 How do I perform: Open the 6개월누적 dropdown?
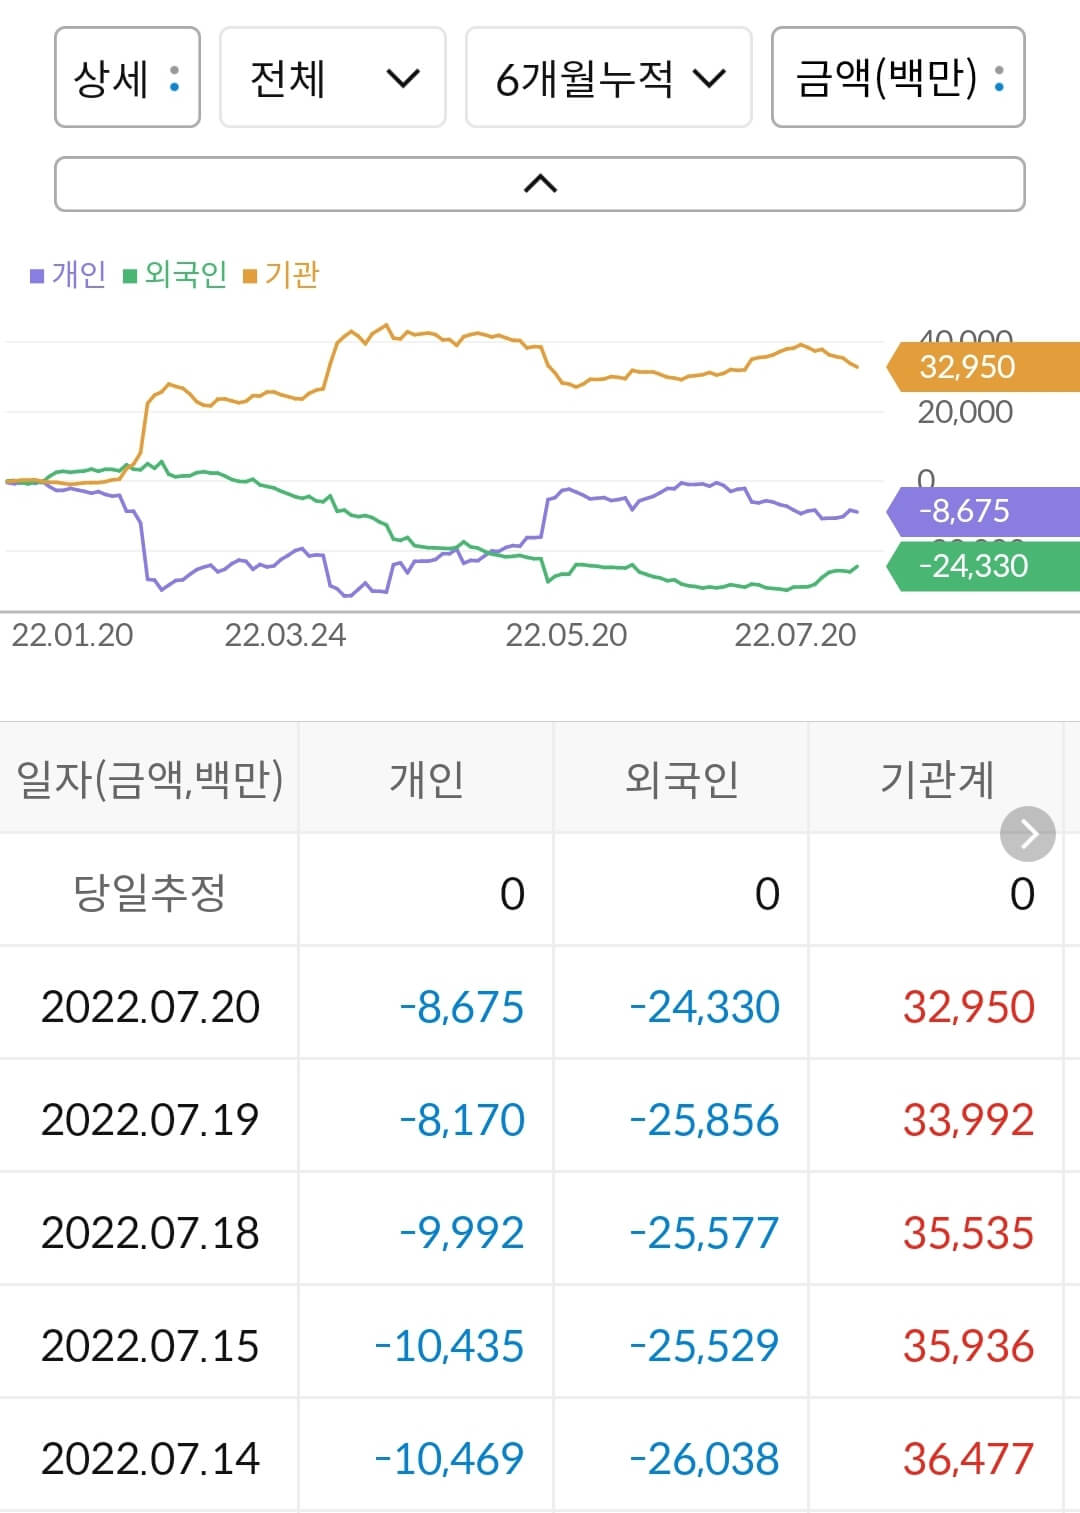click(610, 79)
